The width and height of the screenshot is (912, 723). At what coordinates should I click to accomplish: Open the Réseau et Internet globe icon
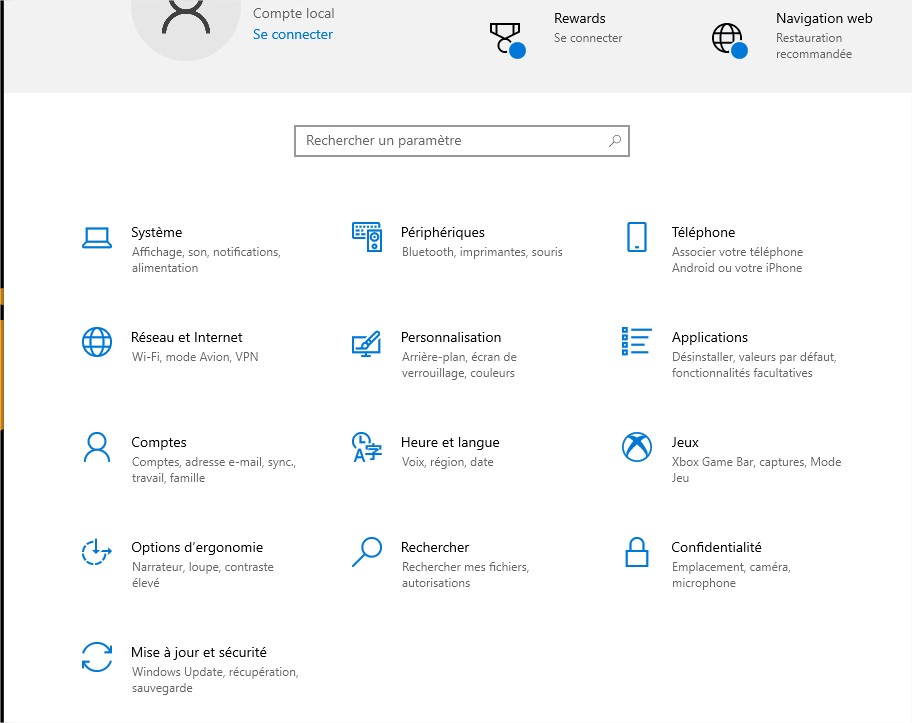tap(97, 342)
